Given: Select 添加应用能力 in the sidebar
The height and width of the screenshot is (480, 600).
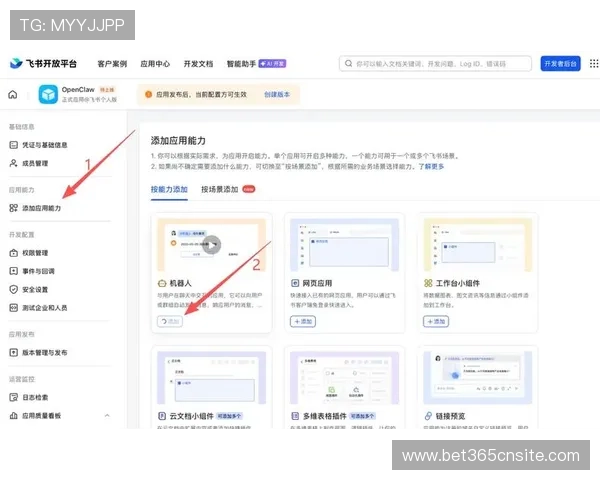Looking at the screenshot, I should pyautogui.click(x=40, y=208).
